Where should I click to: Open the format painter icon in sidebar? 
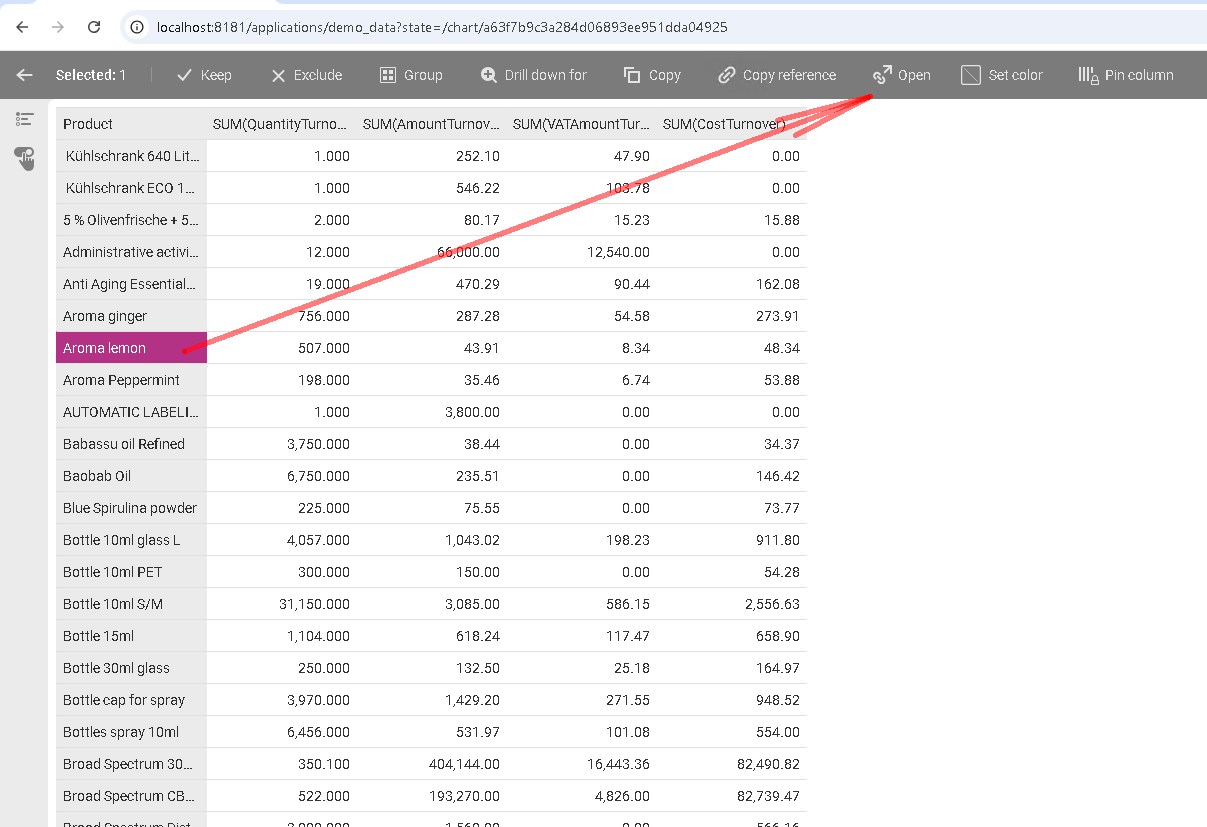coord(25,157)
